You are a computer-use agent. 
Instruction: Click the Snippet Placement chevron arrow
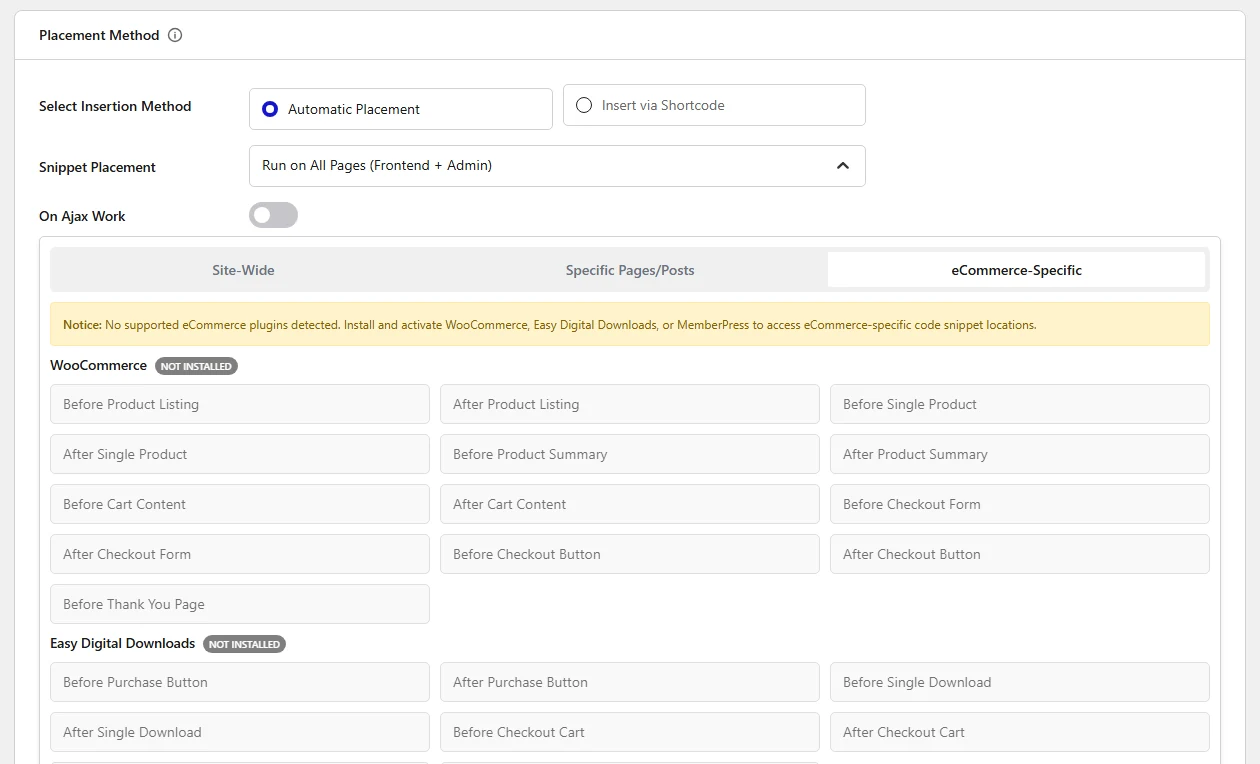(x=843, y=166)
